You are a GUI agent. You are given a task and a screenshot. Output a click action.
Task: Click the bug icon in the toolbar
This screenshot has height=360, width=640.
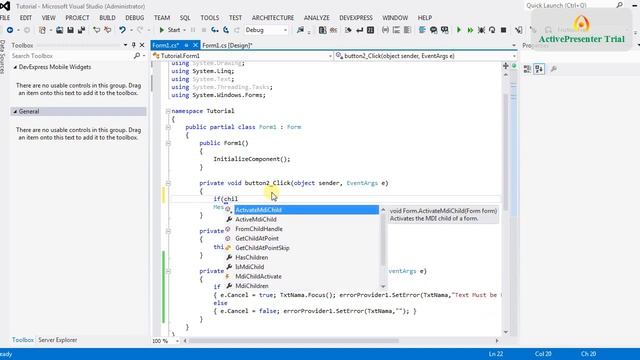[481, 30]
